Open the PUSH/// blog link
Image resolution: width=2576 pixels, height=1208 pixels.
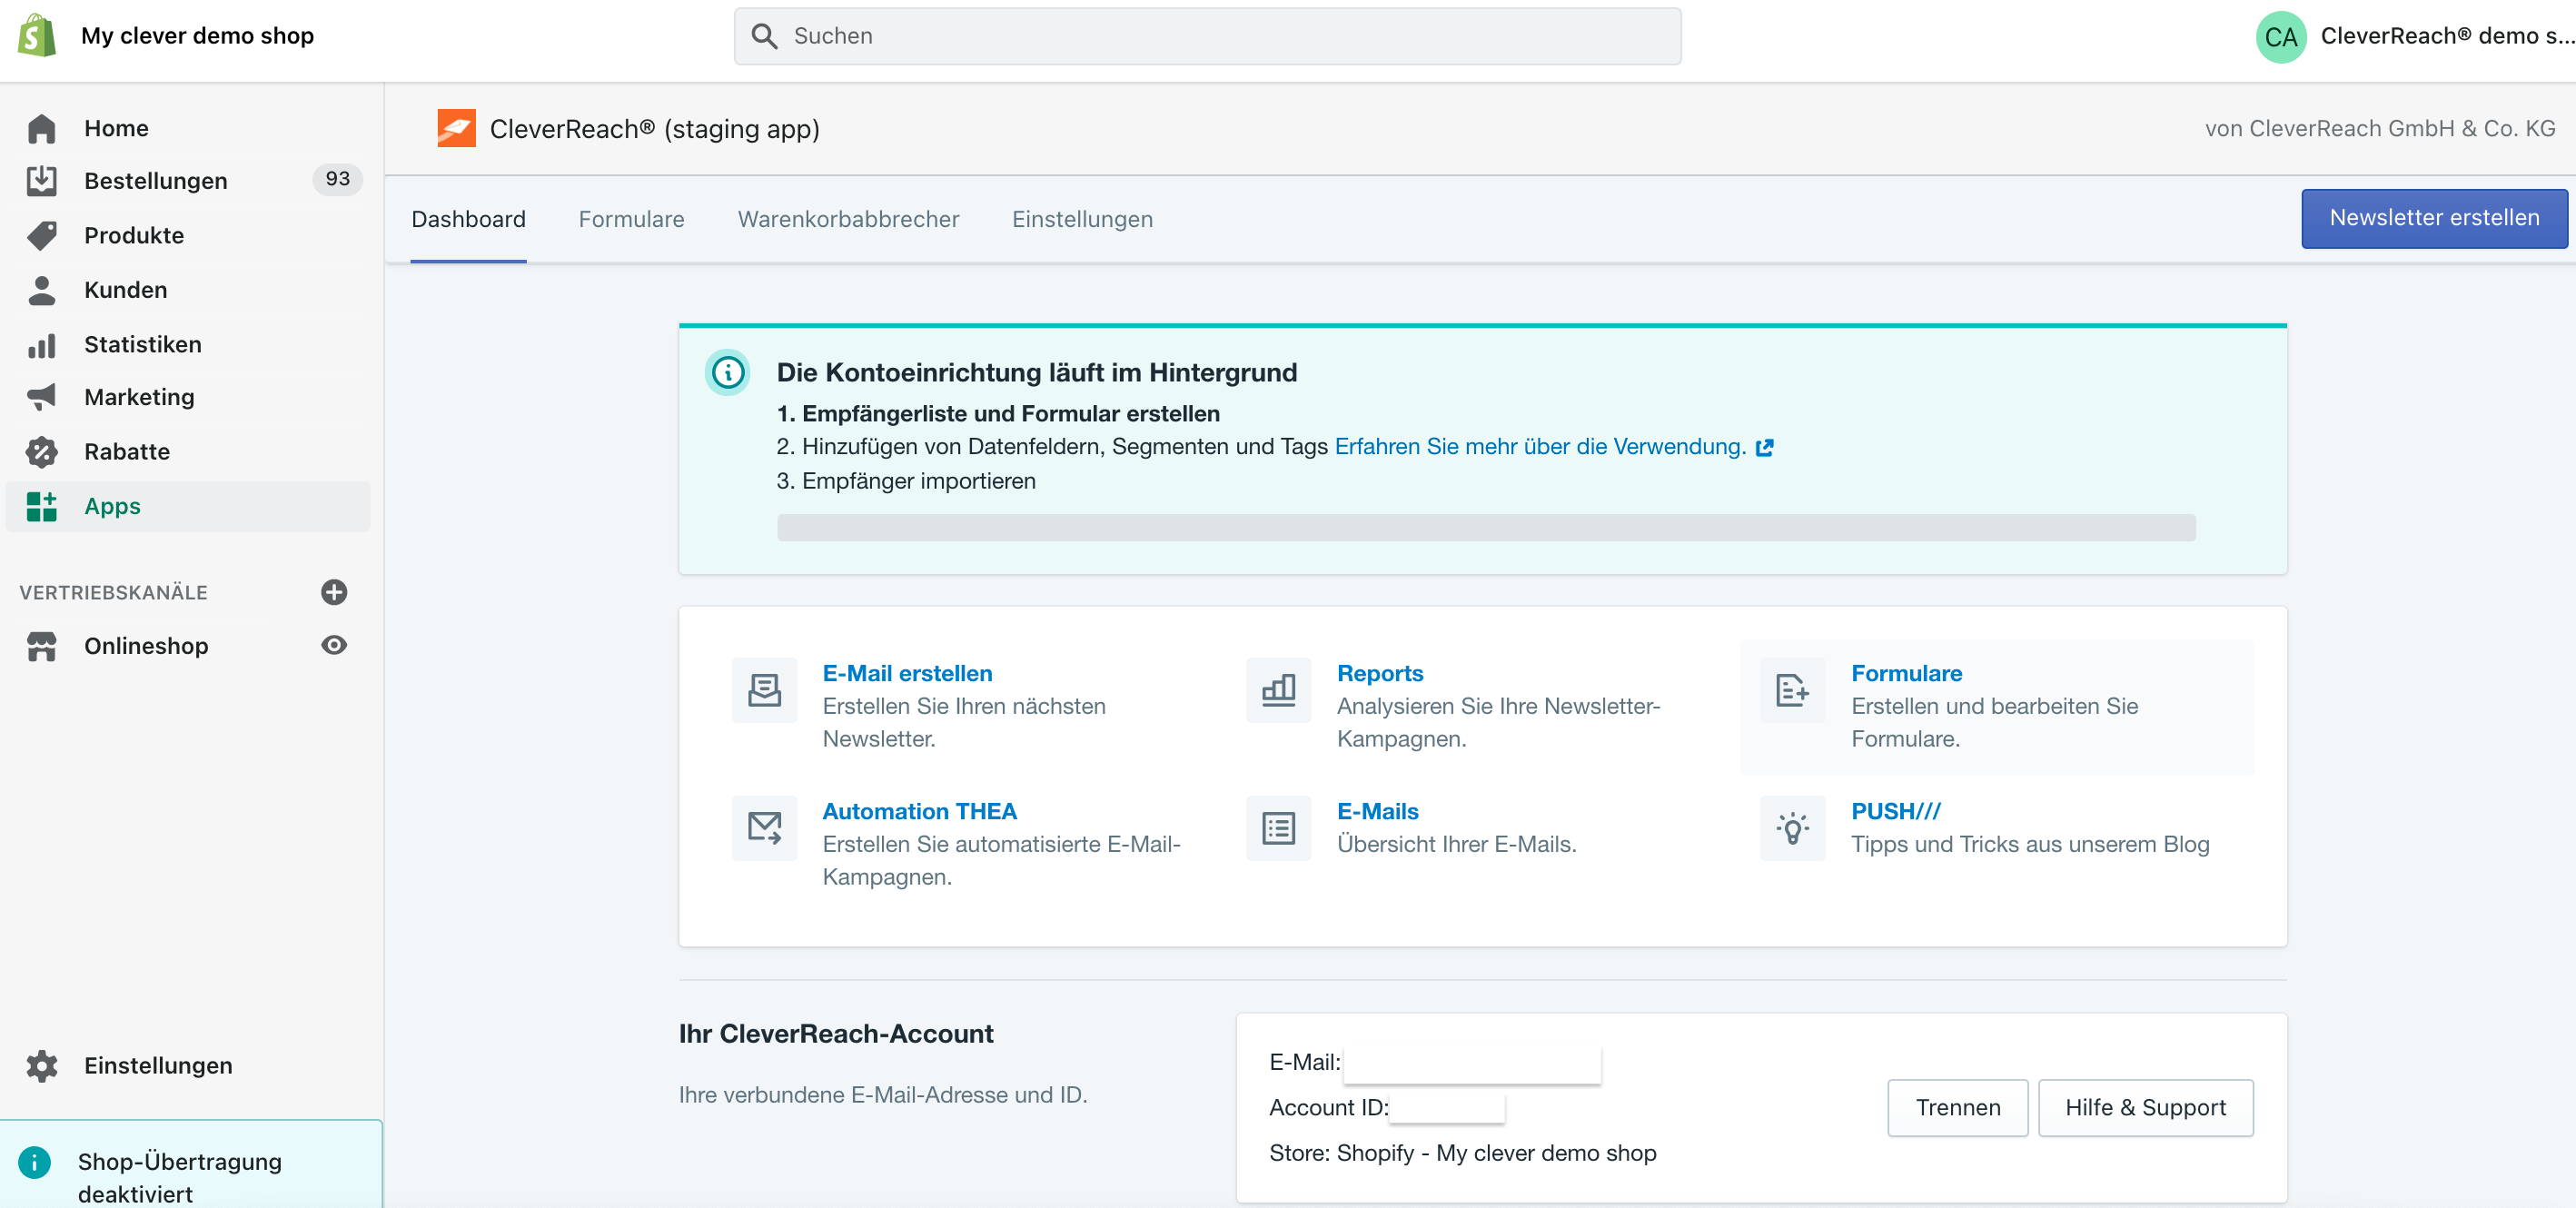pos(1896,811)
